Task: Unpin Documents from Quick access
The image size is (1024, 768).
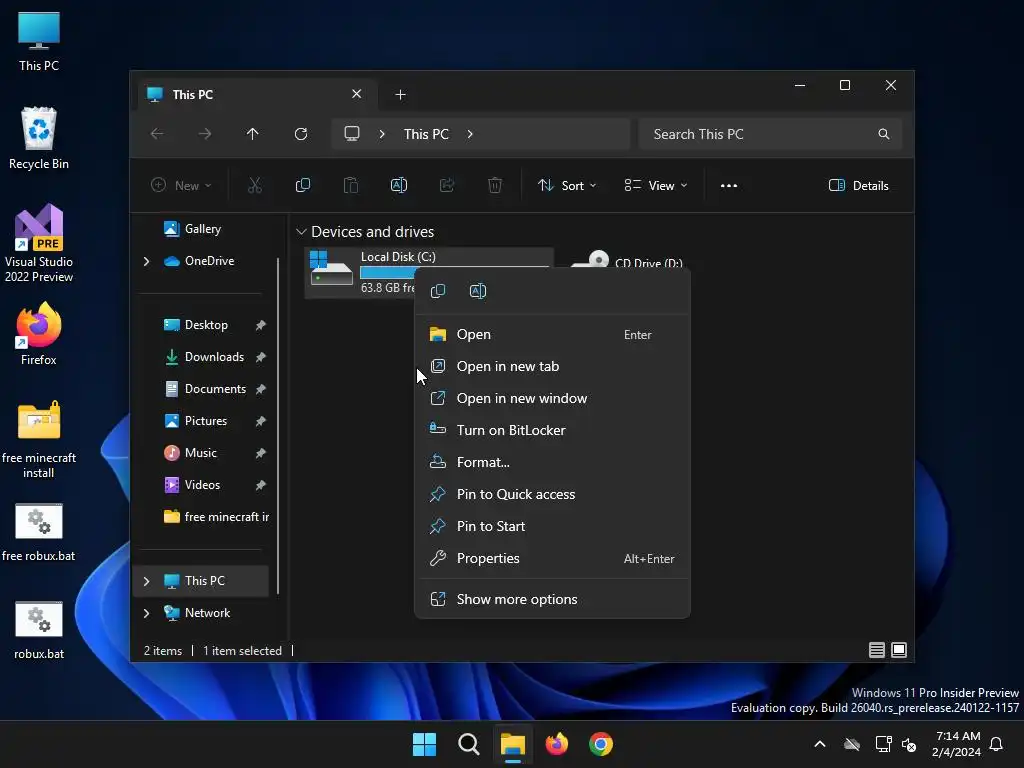Action: coord(261,389)
